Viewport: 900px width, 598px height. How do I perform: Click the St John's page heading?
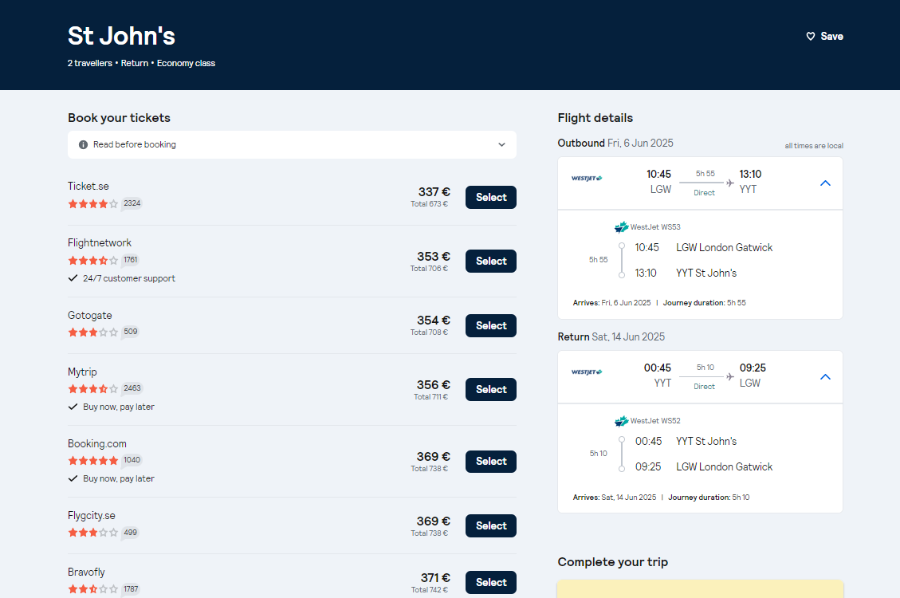click(122, 36)
